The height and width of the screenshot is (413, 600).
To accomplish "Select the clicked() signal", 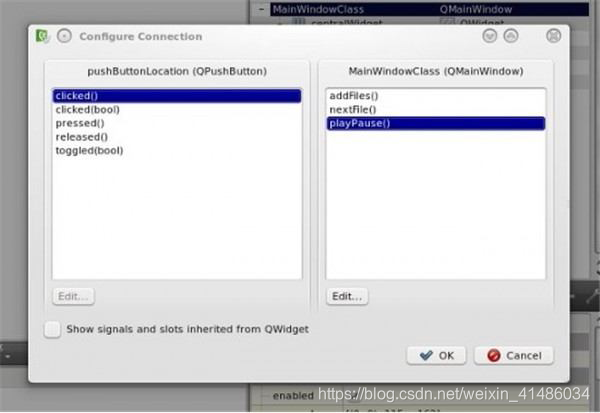I will tap(177, 96).
